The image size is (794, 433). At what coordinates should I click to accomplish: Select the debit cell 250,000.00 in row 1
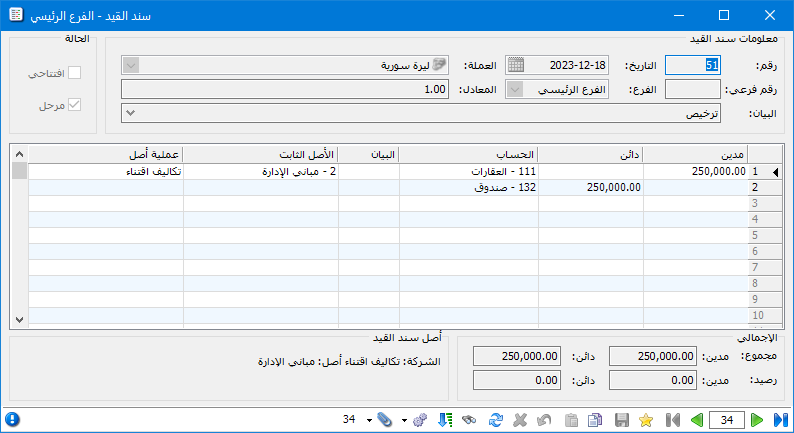click(695, 172)
